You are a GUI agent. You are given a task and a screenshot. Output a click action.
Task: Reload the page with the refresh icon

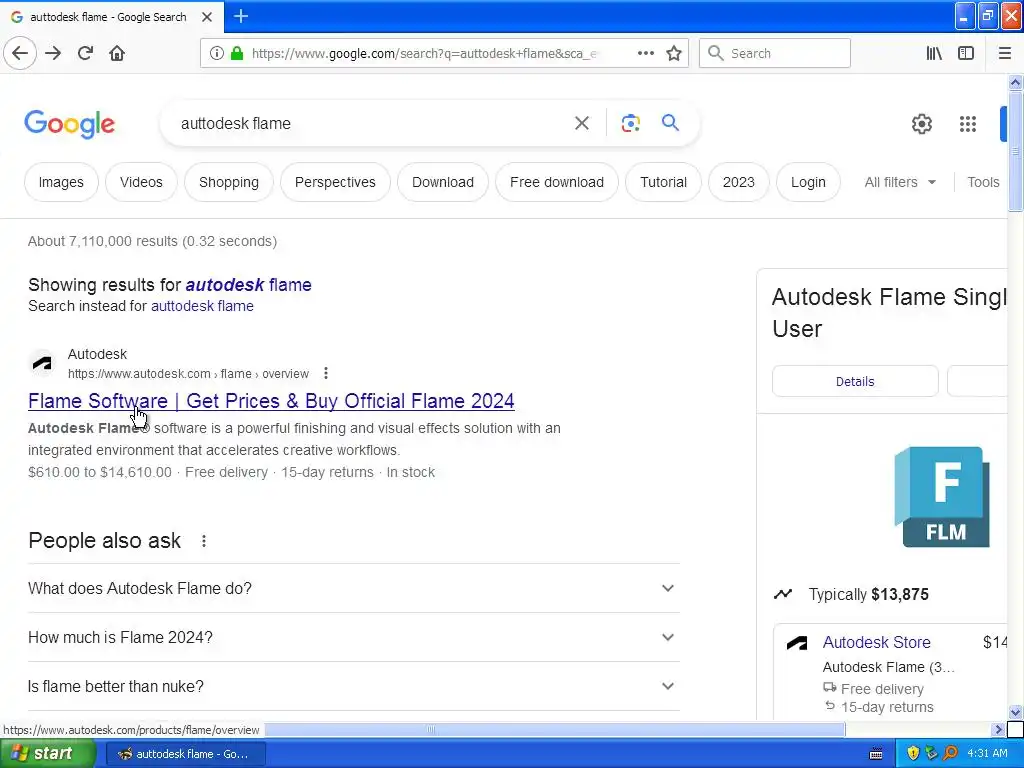coord(85,53)
